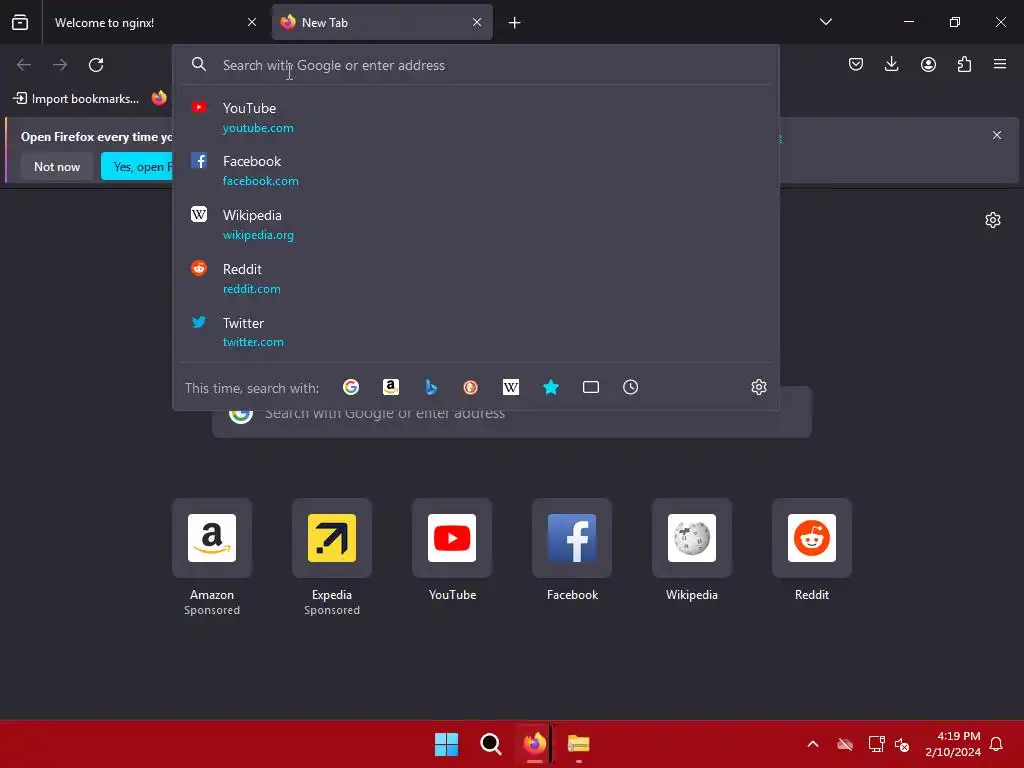The image size is (1024, 768).
Task: Search this time with Amazon icon
Action: pyautogui.click(x=391, y=387)
